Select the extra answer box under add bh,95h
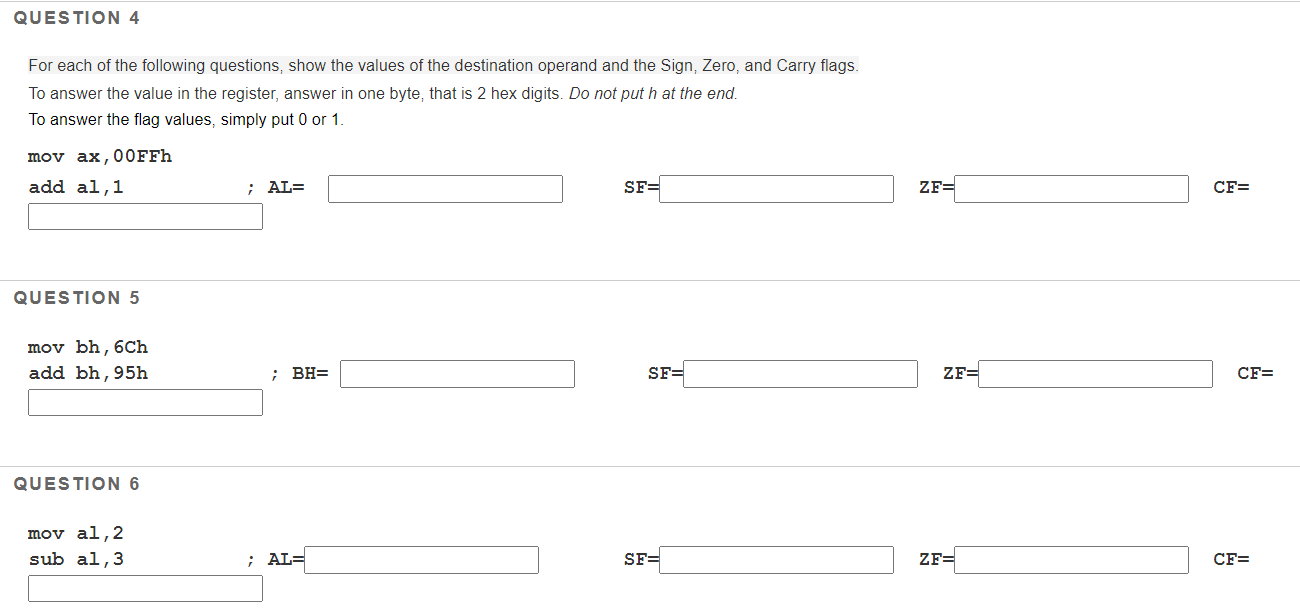The image size is (1300, 612). click(x=145, y=402)
